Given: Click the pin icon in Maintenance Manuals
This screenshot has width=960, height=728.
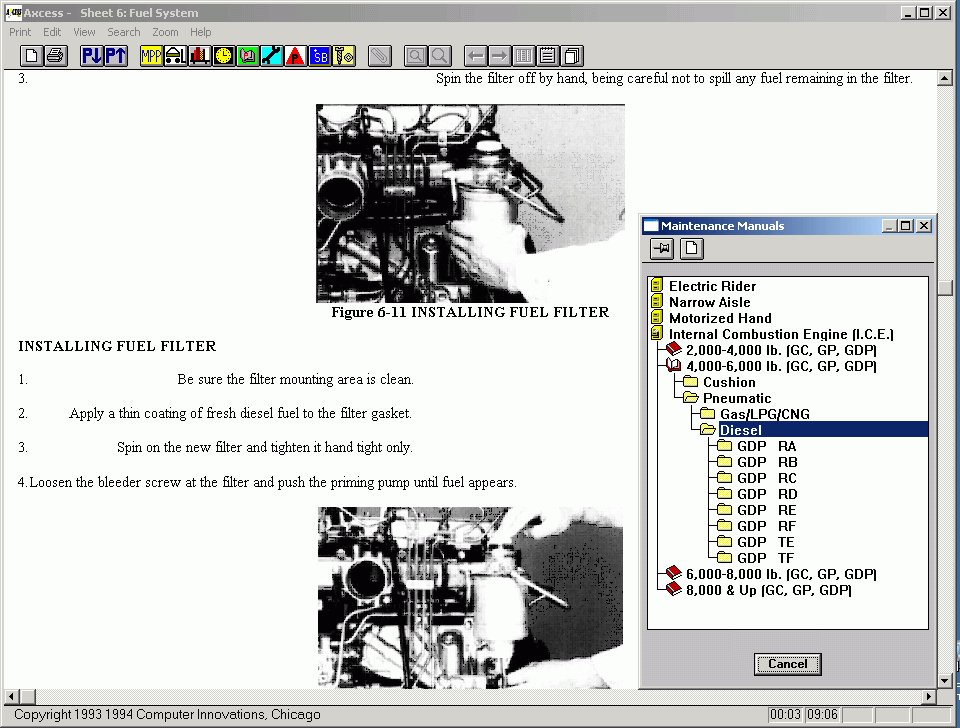Looking at the screenshot, I should pos(662,249).
